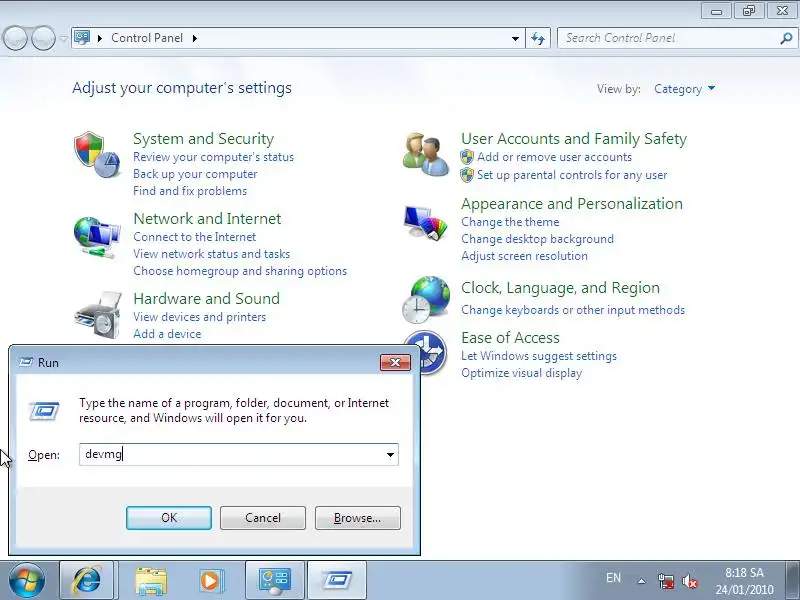
Task: Click Change the theme link
Action: coord(510,222)
